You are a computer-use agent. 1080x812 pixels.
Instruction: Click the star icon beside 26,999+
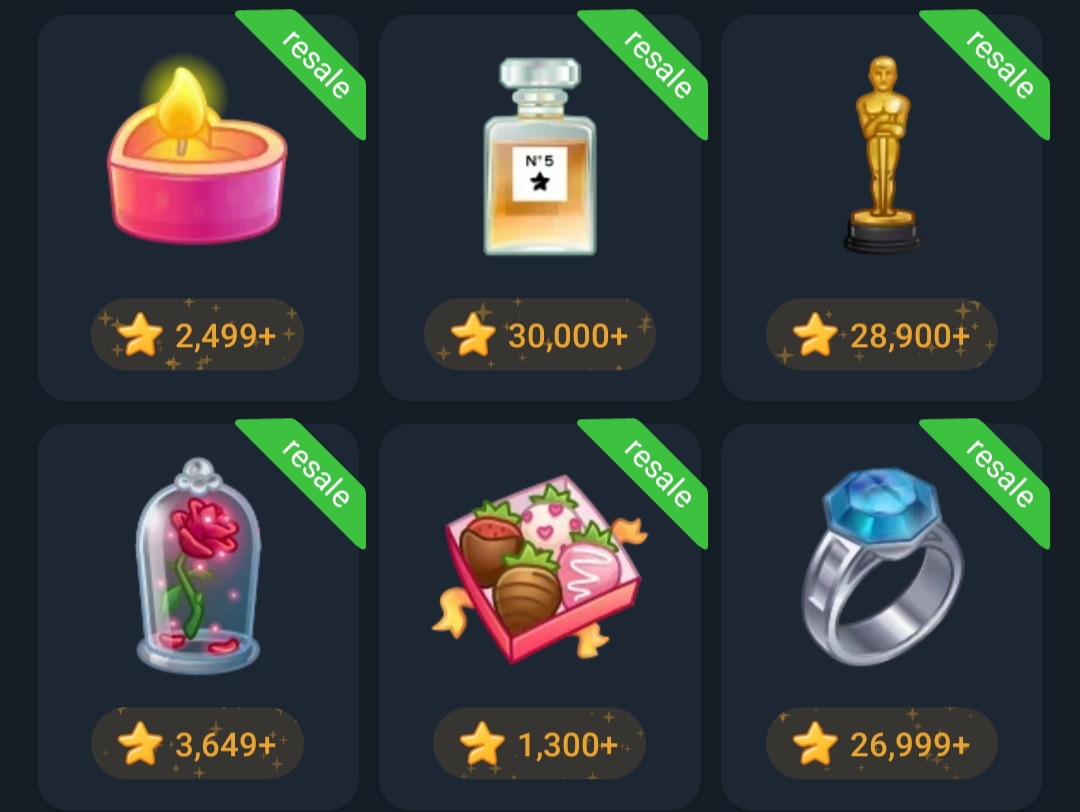(x=815, y=744)
